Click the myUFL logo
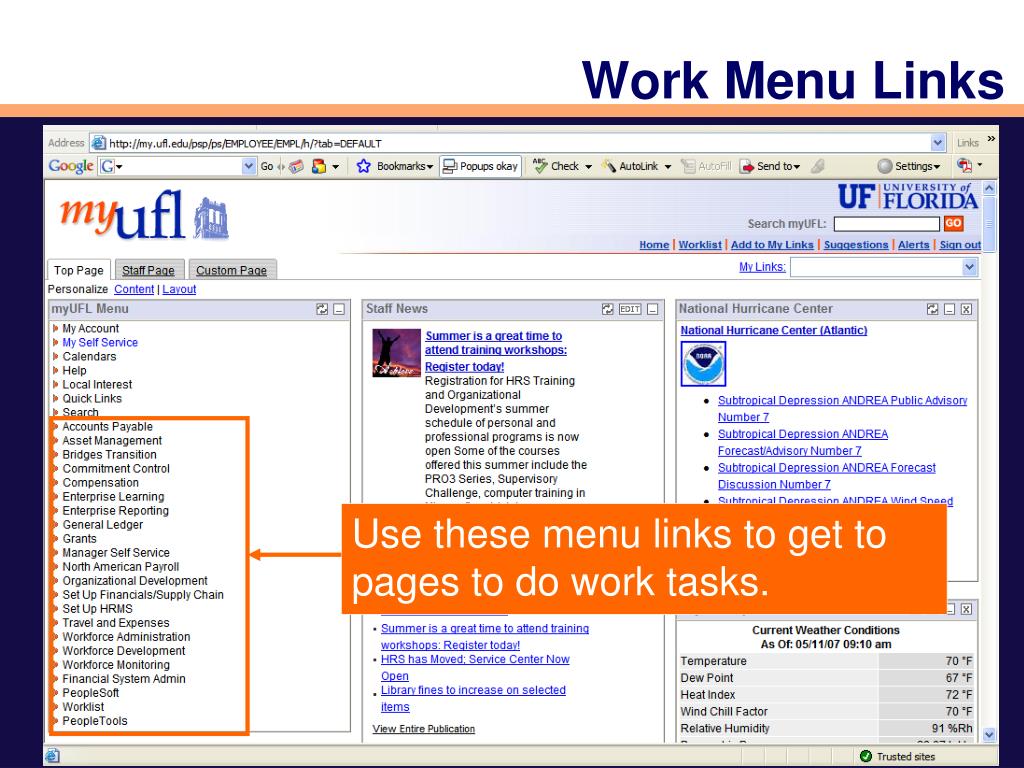 [x=144, y=216]
